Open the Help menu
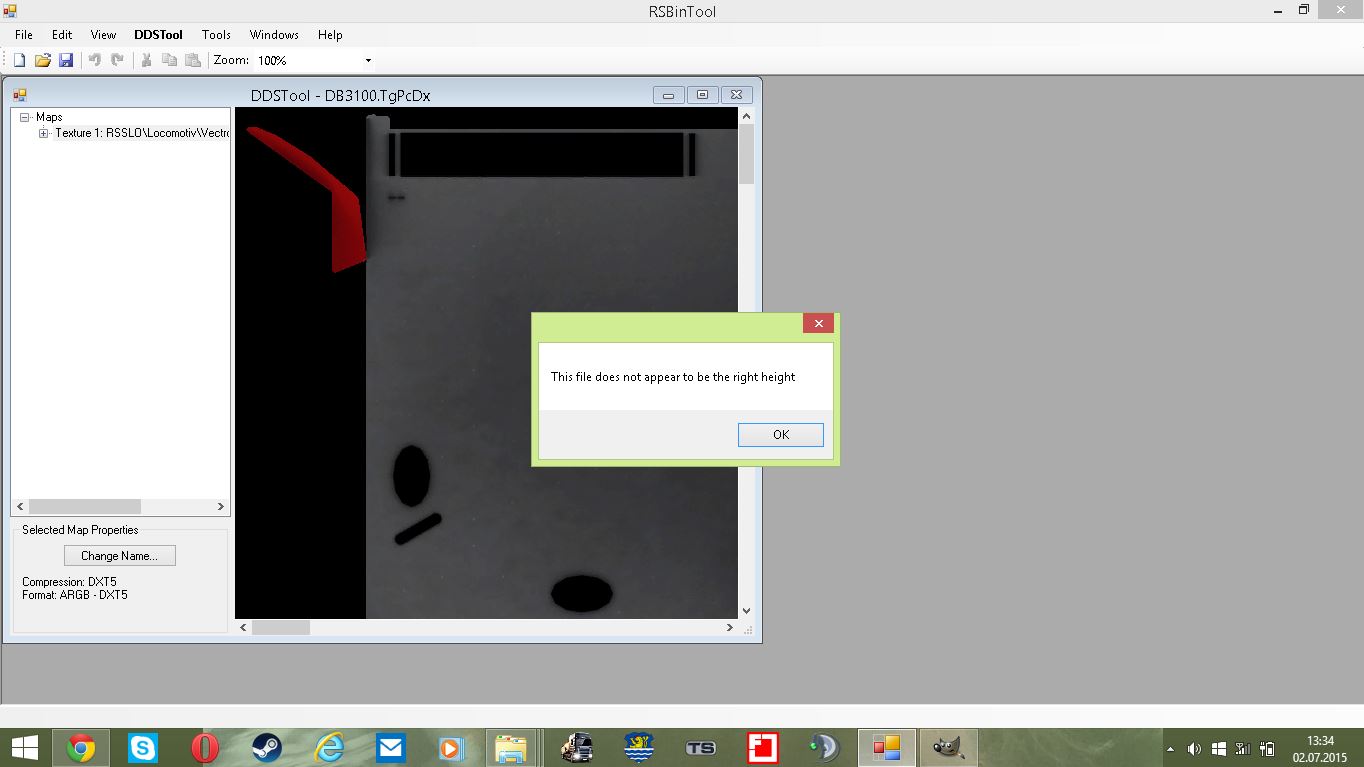 pyautogui.click(x=330, y=34)
